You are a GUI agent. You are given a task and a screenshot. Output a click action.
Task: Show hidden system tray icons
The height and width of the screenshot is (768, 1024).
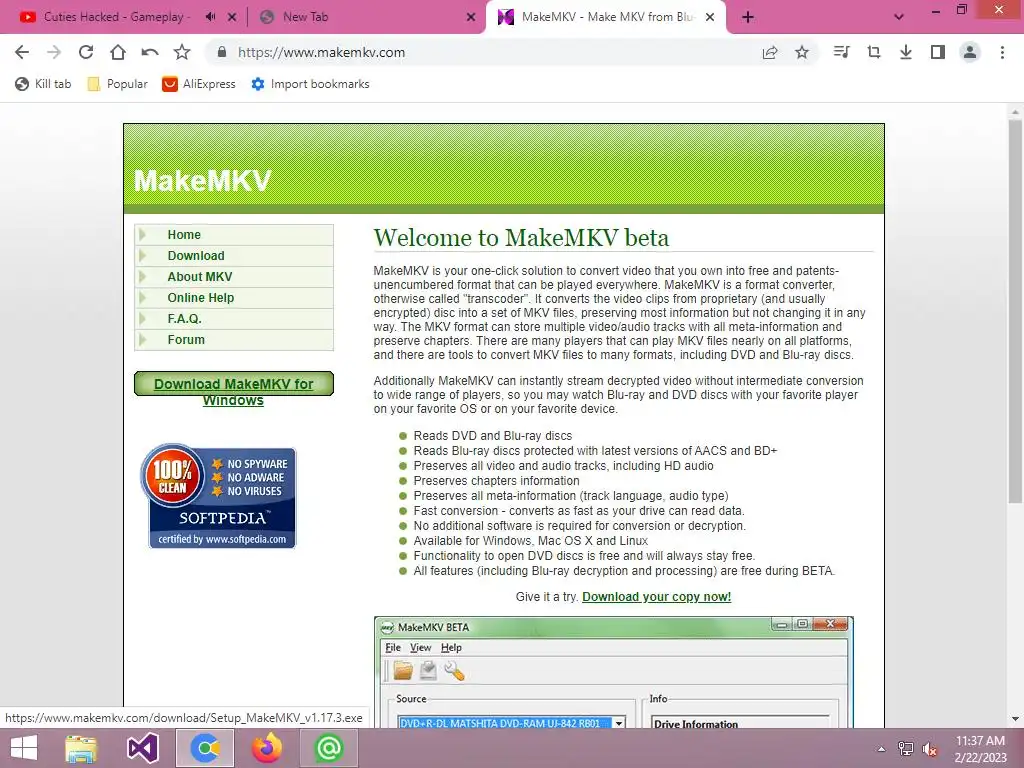tap(882, 749)
